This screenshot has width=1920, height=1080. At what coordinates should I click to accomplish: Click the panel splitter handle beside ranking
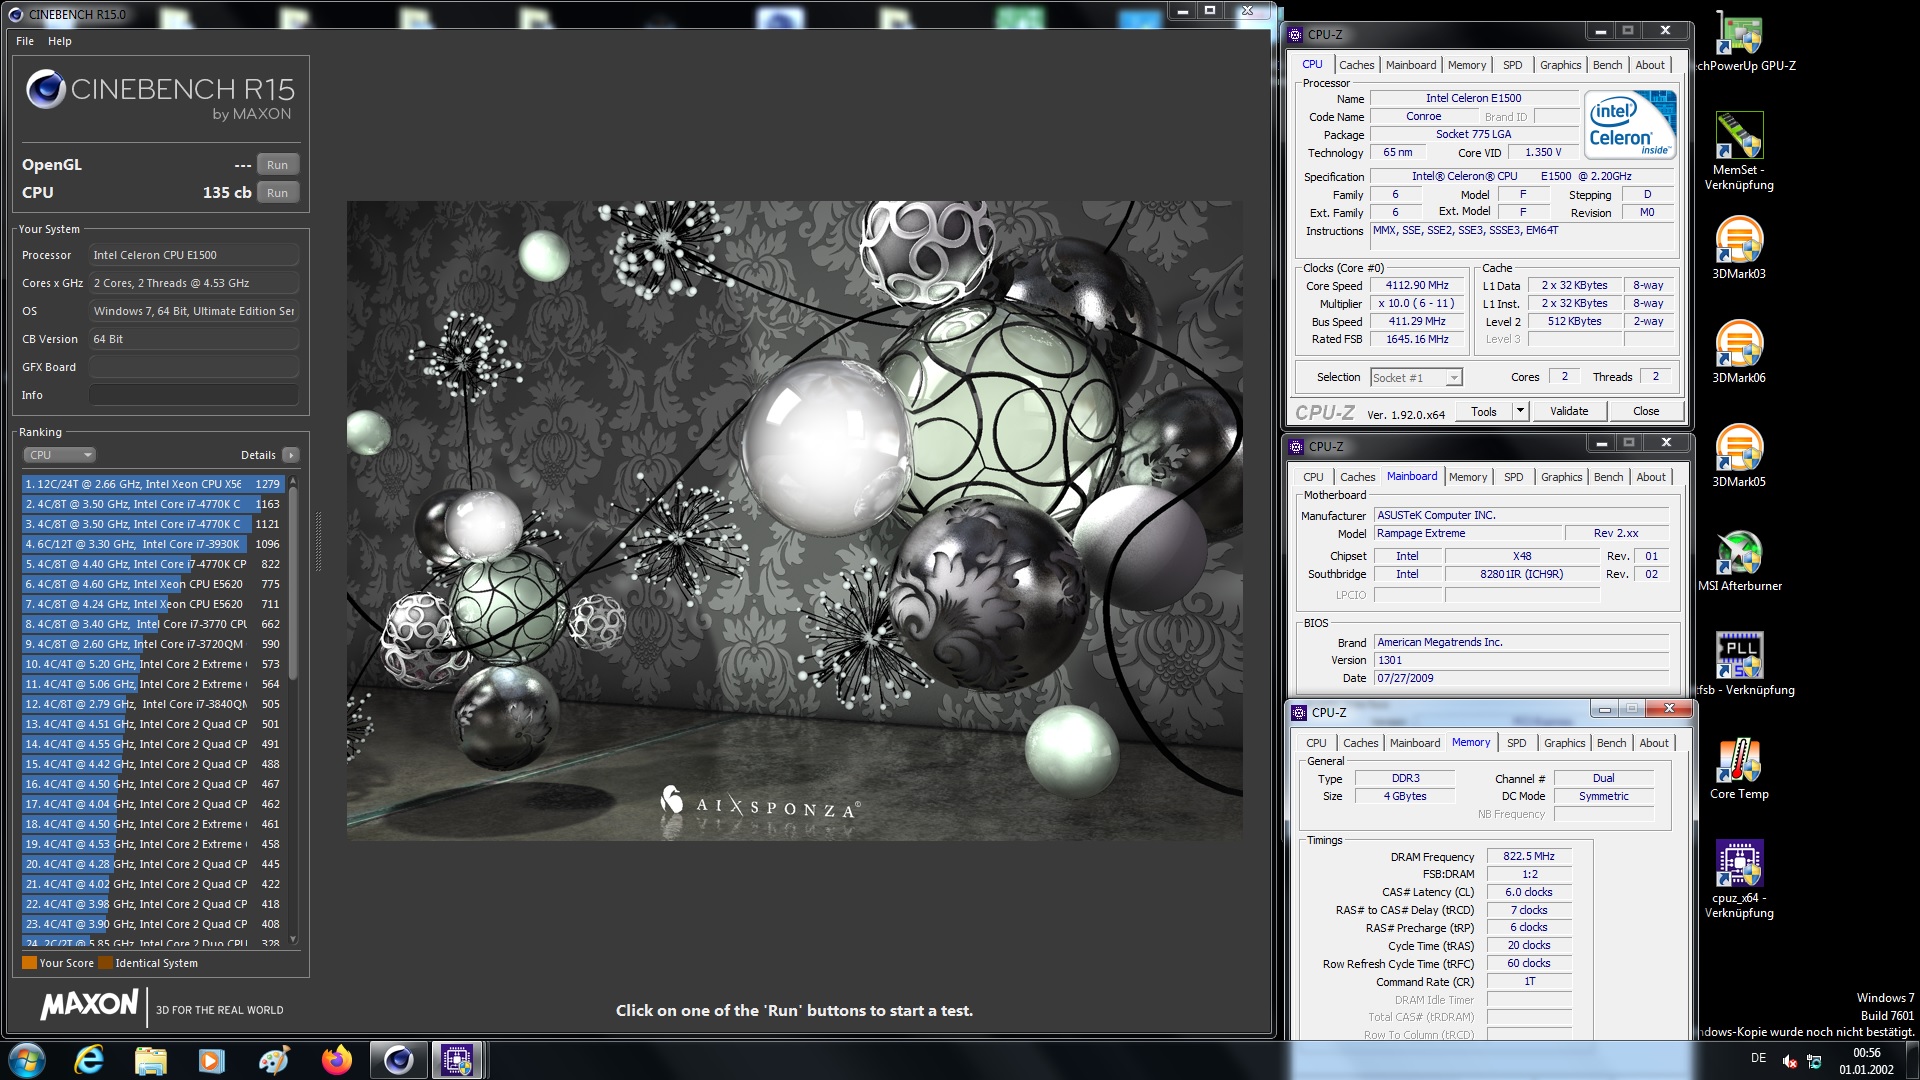[x=319, y=540]
